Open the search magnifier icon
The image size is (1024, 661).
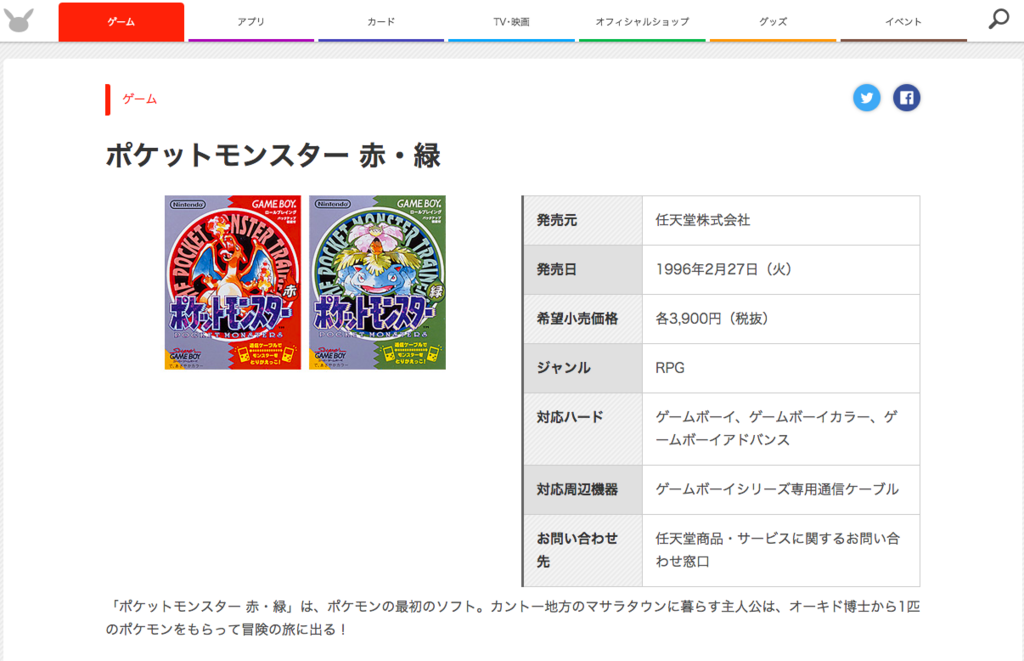point(999,19)
